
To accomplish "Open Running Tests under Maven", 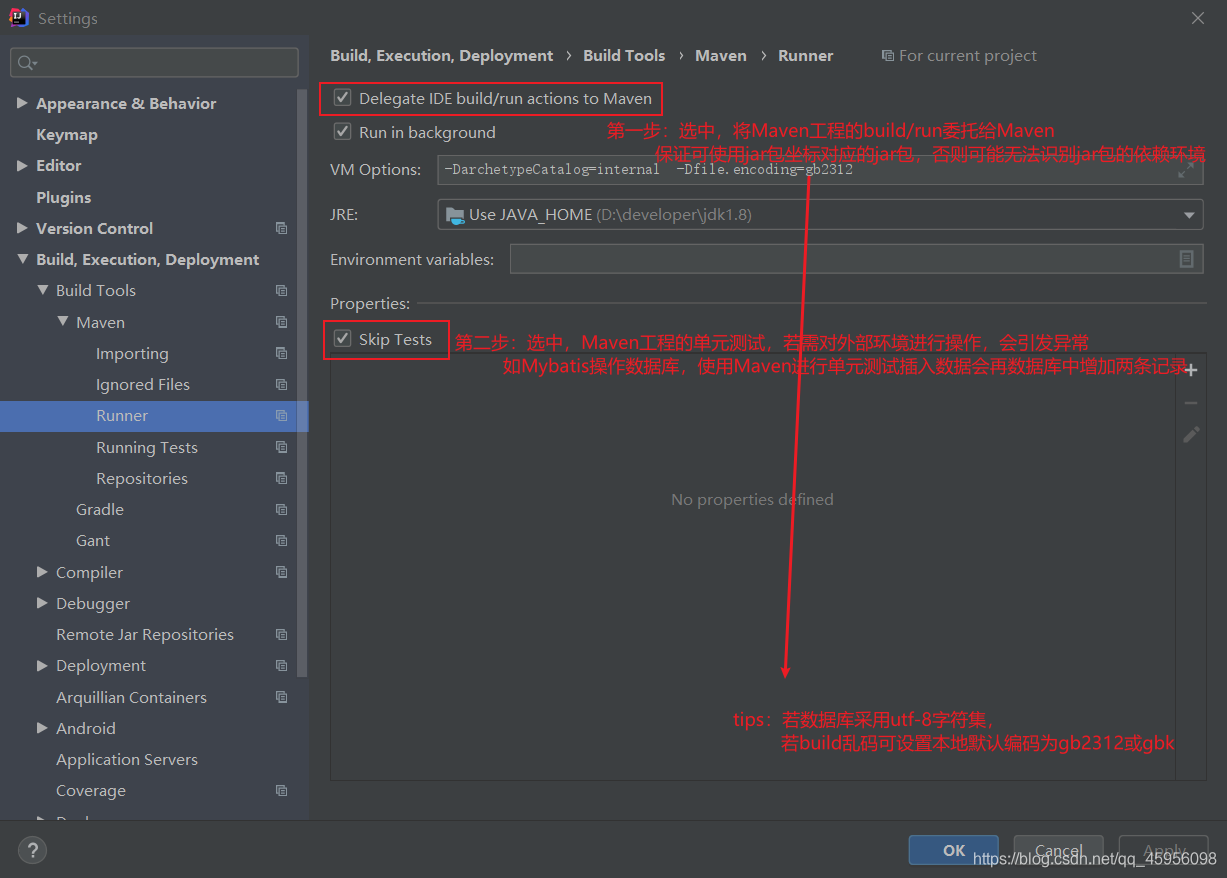I will pos(147,447).
